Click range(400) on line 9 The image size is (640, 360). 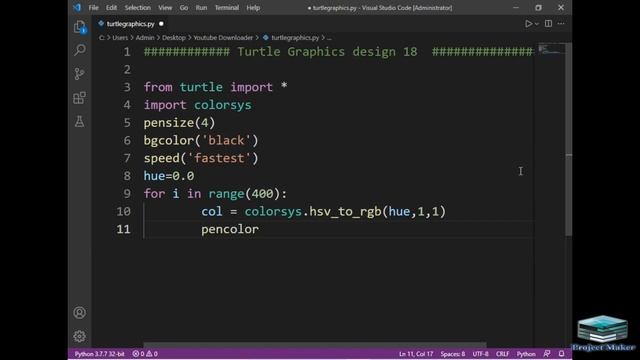[244, 193]
